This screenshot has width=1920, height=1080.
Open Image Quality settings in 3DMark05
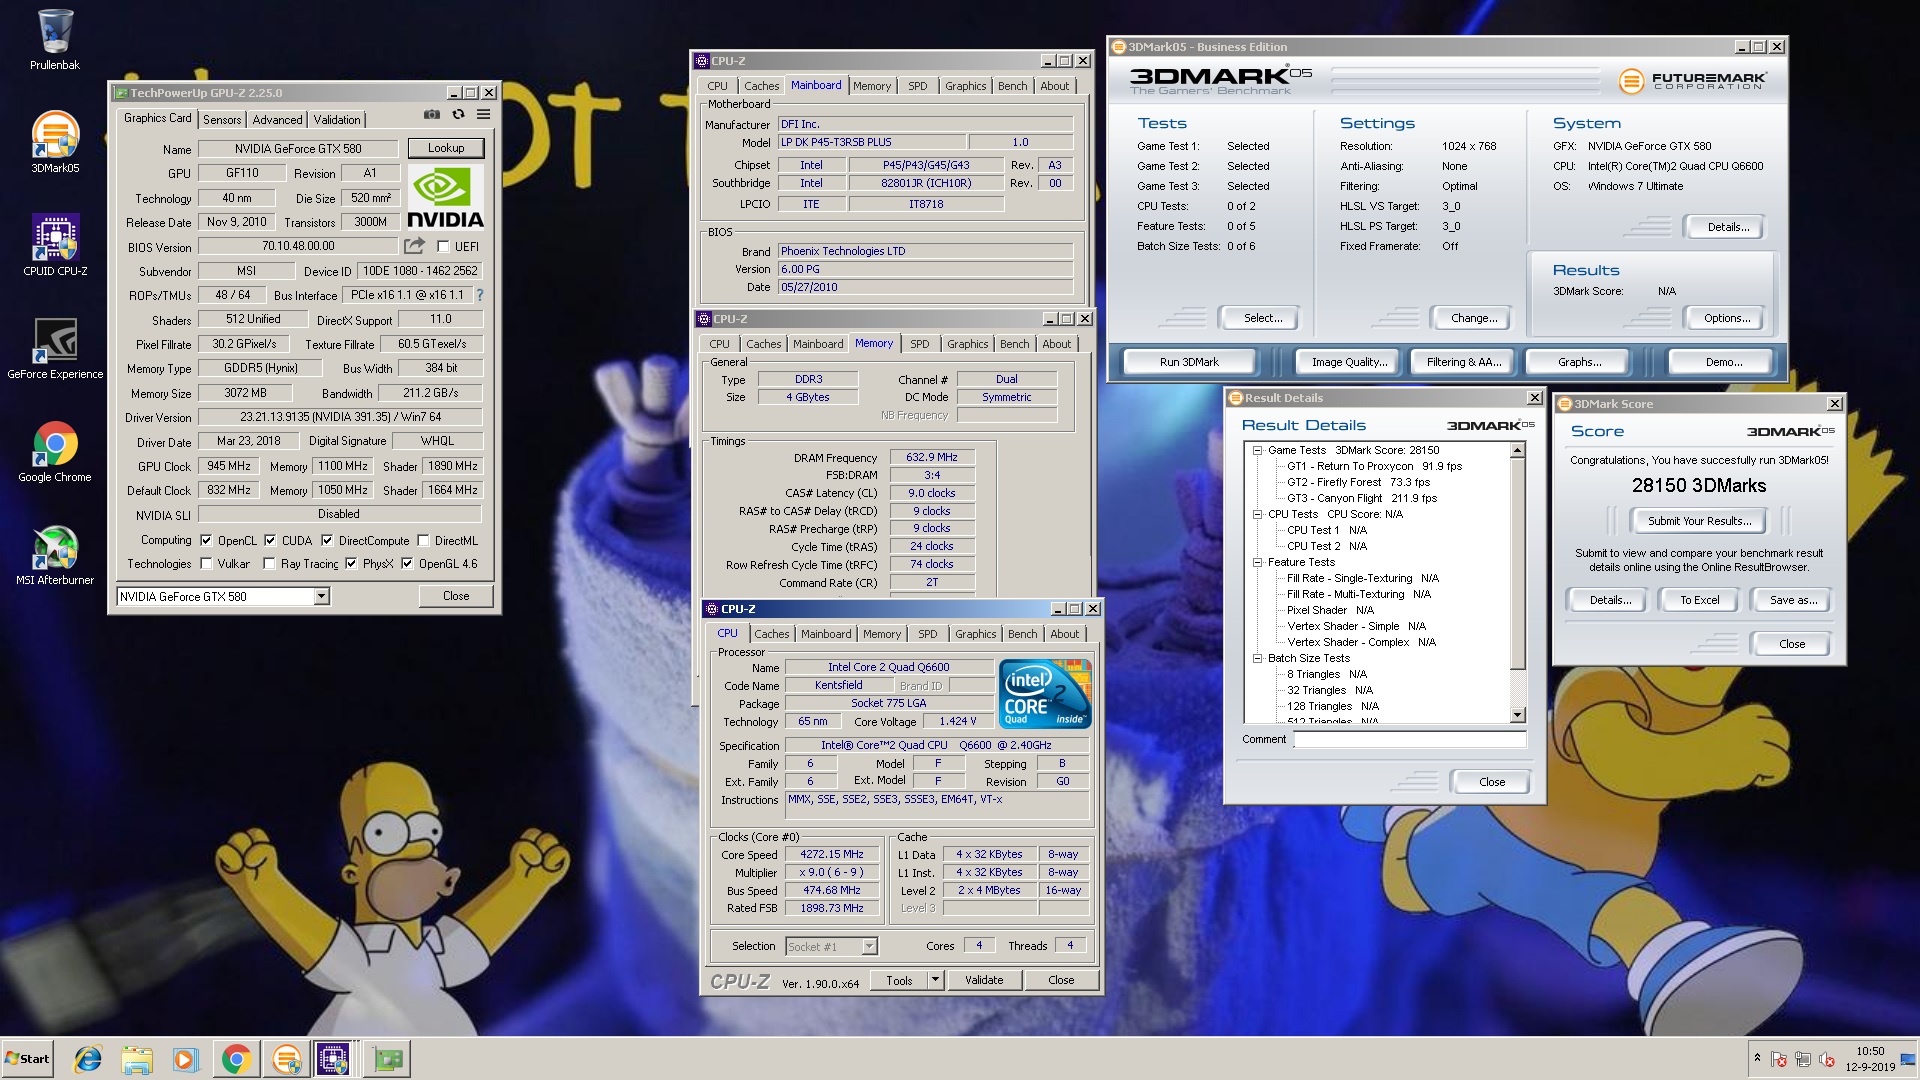point(1349,362)
